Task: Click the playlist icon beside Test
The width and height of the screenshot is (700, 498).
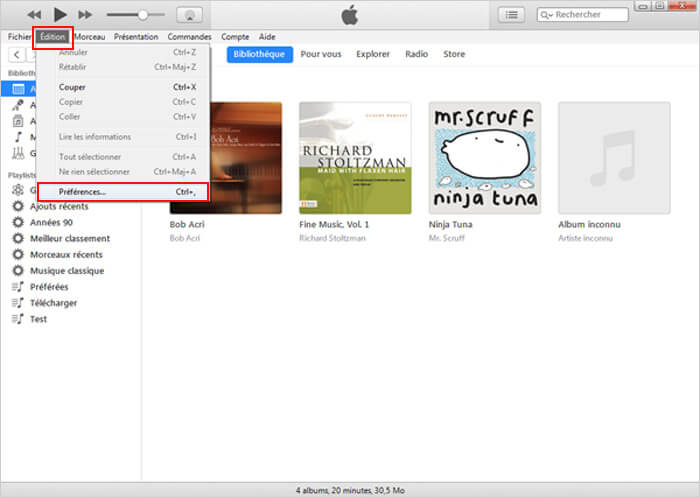Action: [x=18, y=319]
